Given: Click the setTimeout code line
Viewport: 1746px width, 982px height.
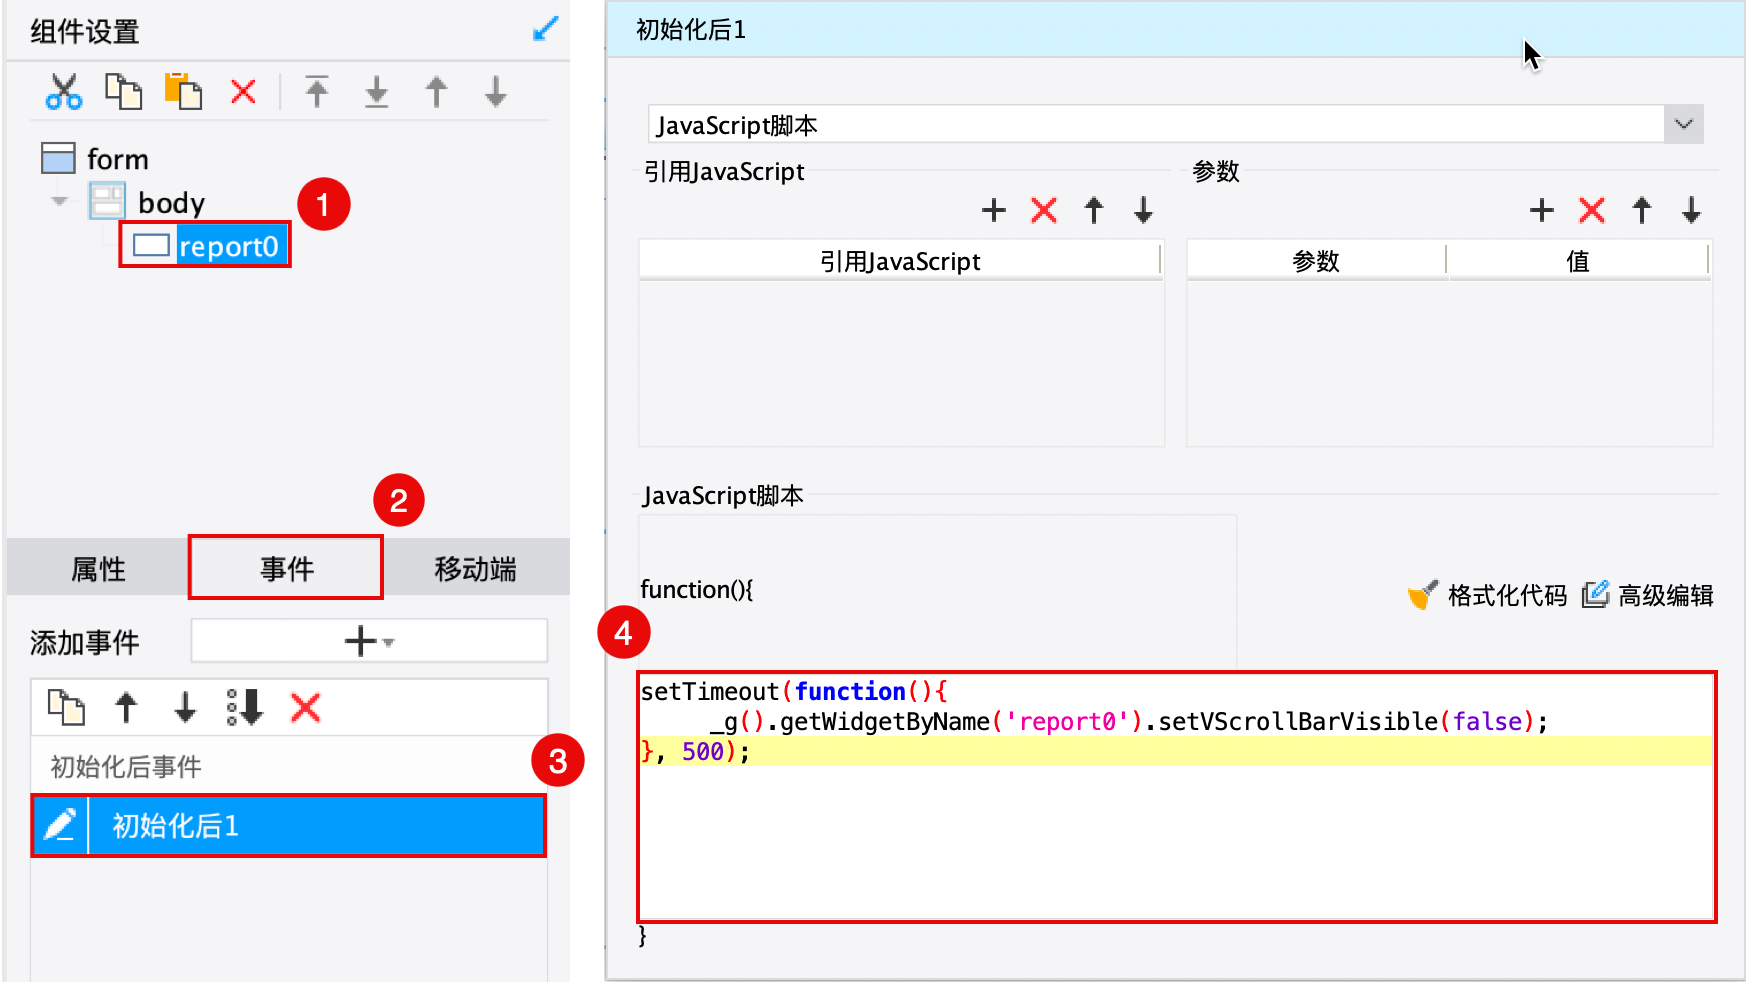Looking at the screenshot, I should [793, 691].
